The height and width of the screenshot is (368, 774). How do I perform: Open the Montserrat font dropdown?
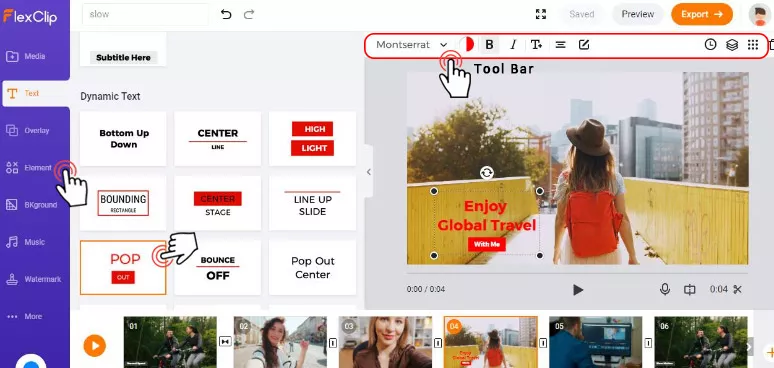(x=412, y=45)
